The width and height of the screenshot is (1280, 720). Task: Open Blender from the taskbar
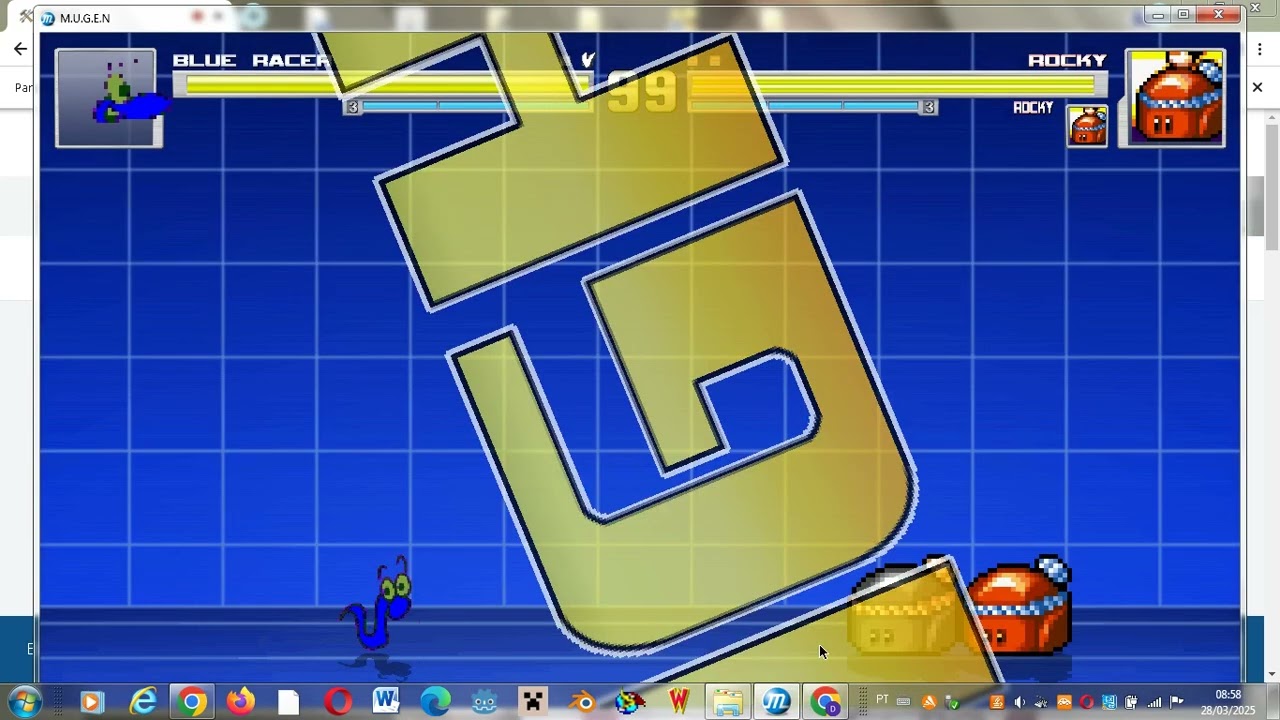tap(582, 702)
